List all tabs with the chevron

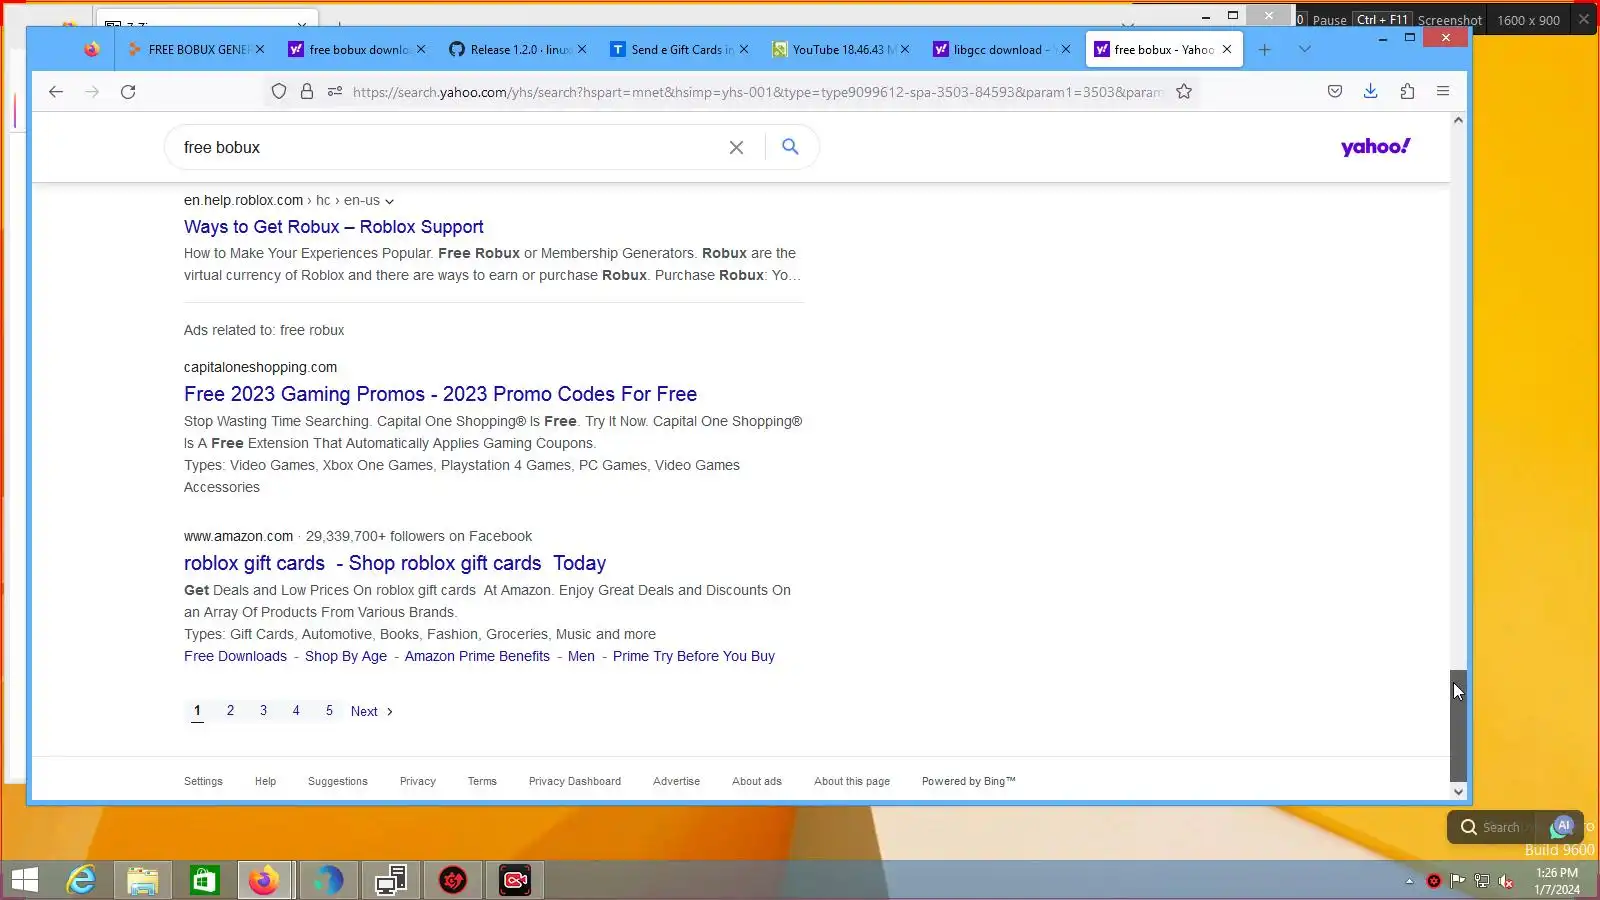(1305, 49)
